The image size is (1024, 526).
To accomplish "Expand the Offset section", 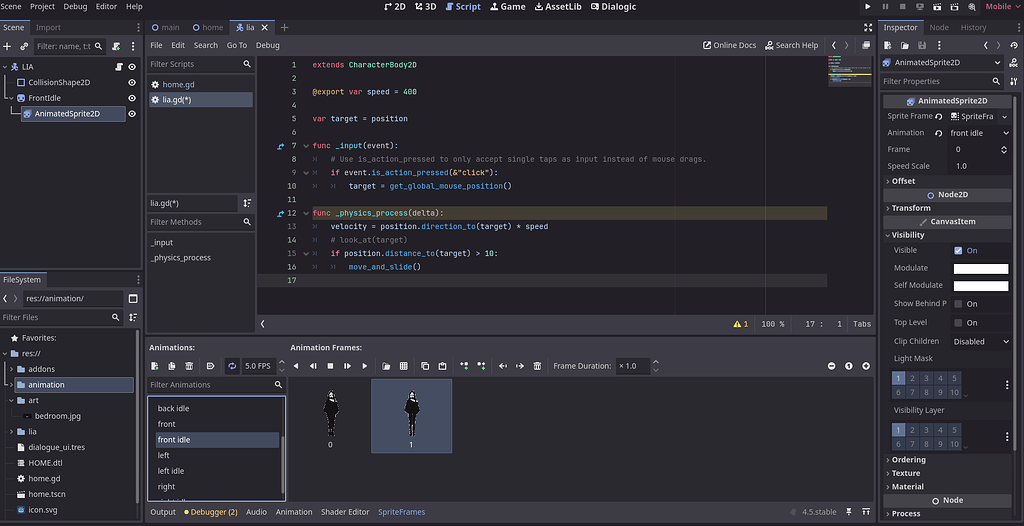I will tap(903, 181).
